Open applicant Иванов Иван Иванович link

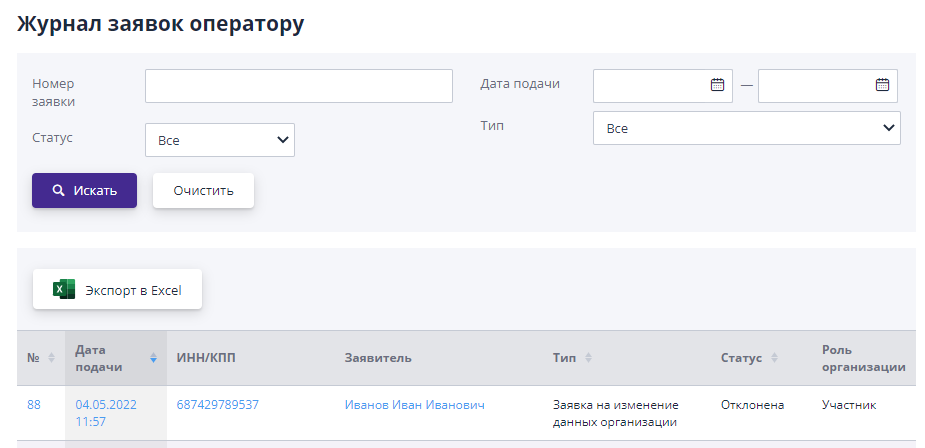tap(414, 405)
